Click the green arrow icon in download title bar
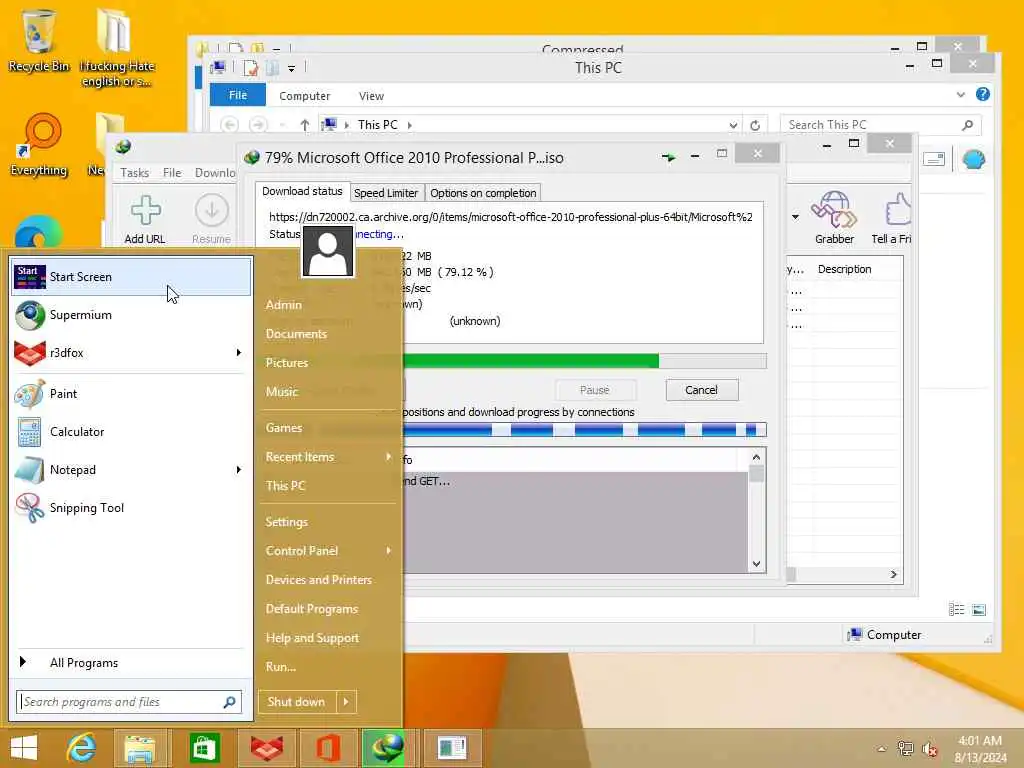Image resolution: width=1024 pixels, height=768 pixels. [x=668, y=157]
